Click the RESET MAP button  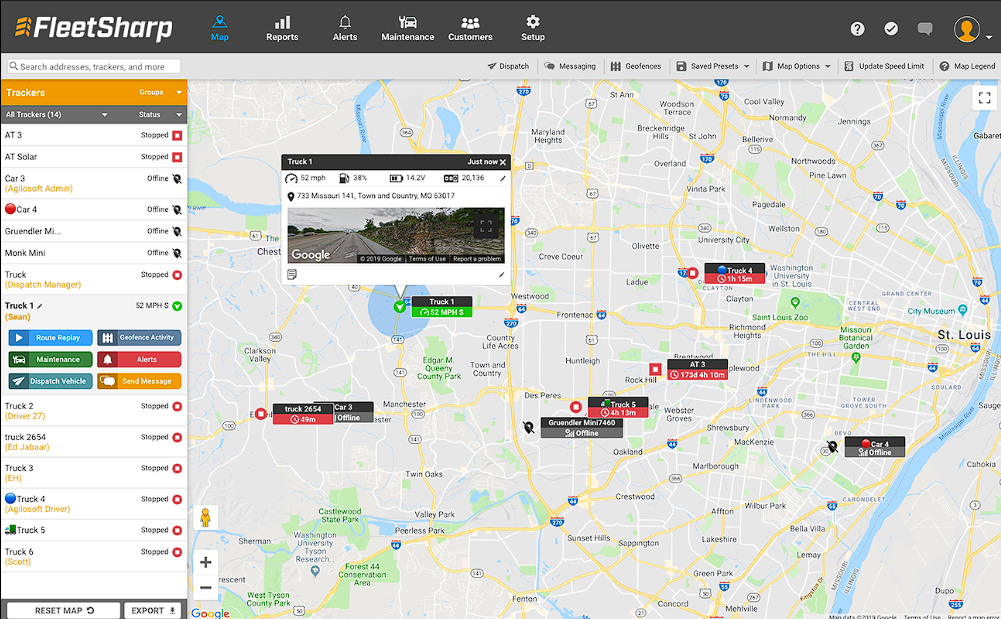tap(62, 609)
